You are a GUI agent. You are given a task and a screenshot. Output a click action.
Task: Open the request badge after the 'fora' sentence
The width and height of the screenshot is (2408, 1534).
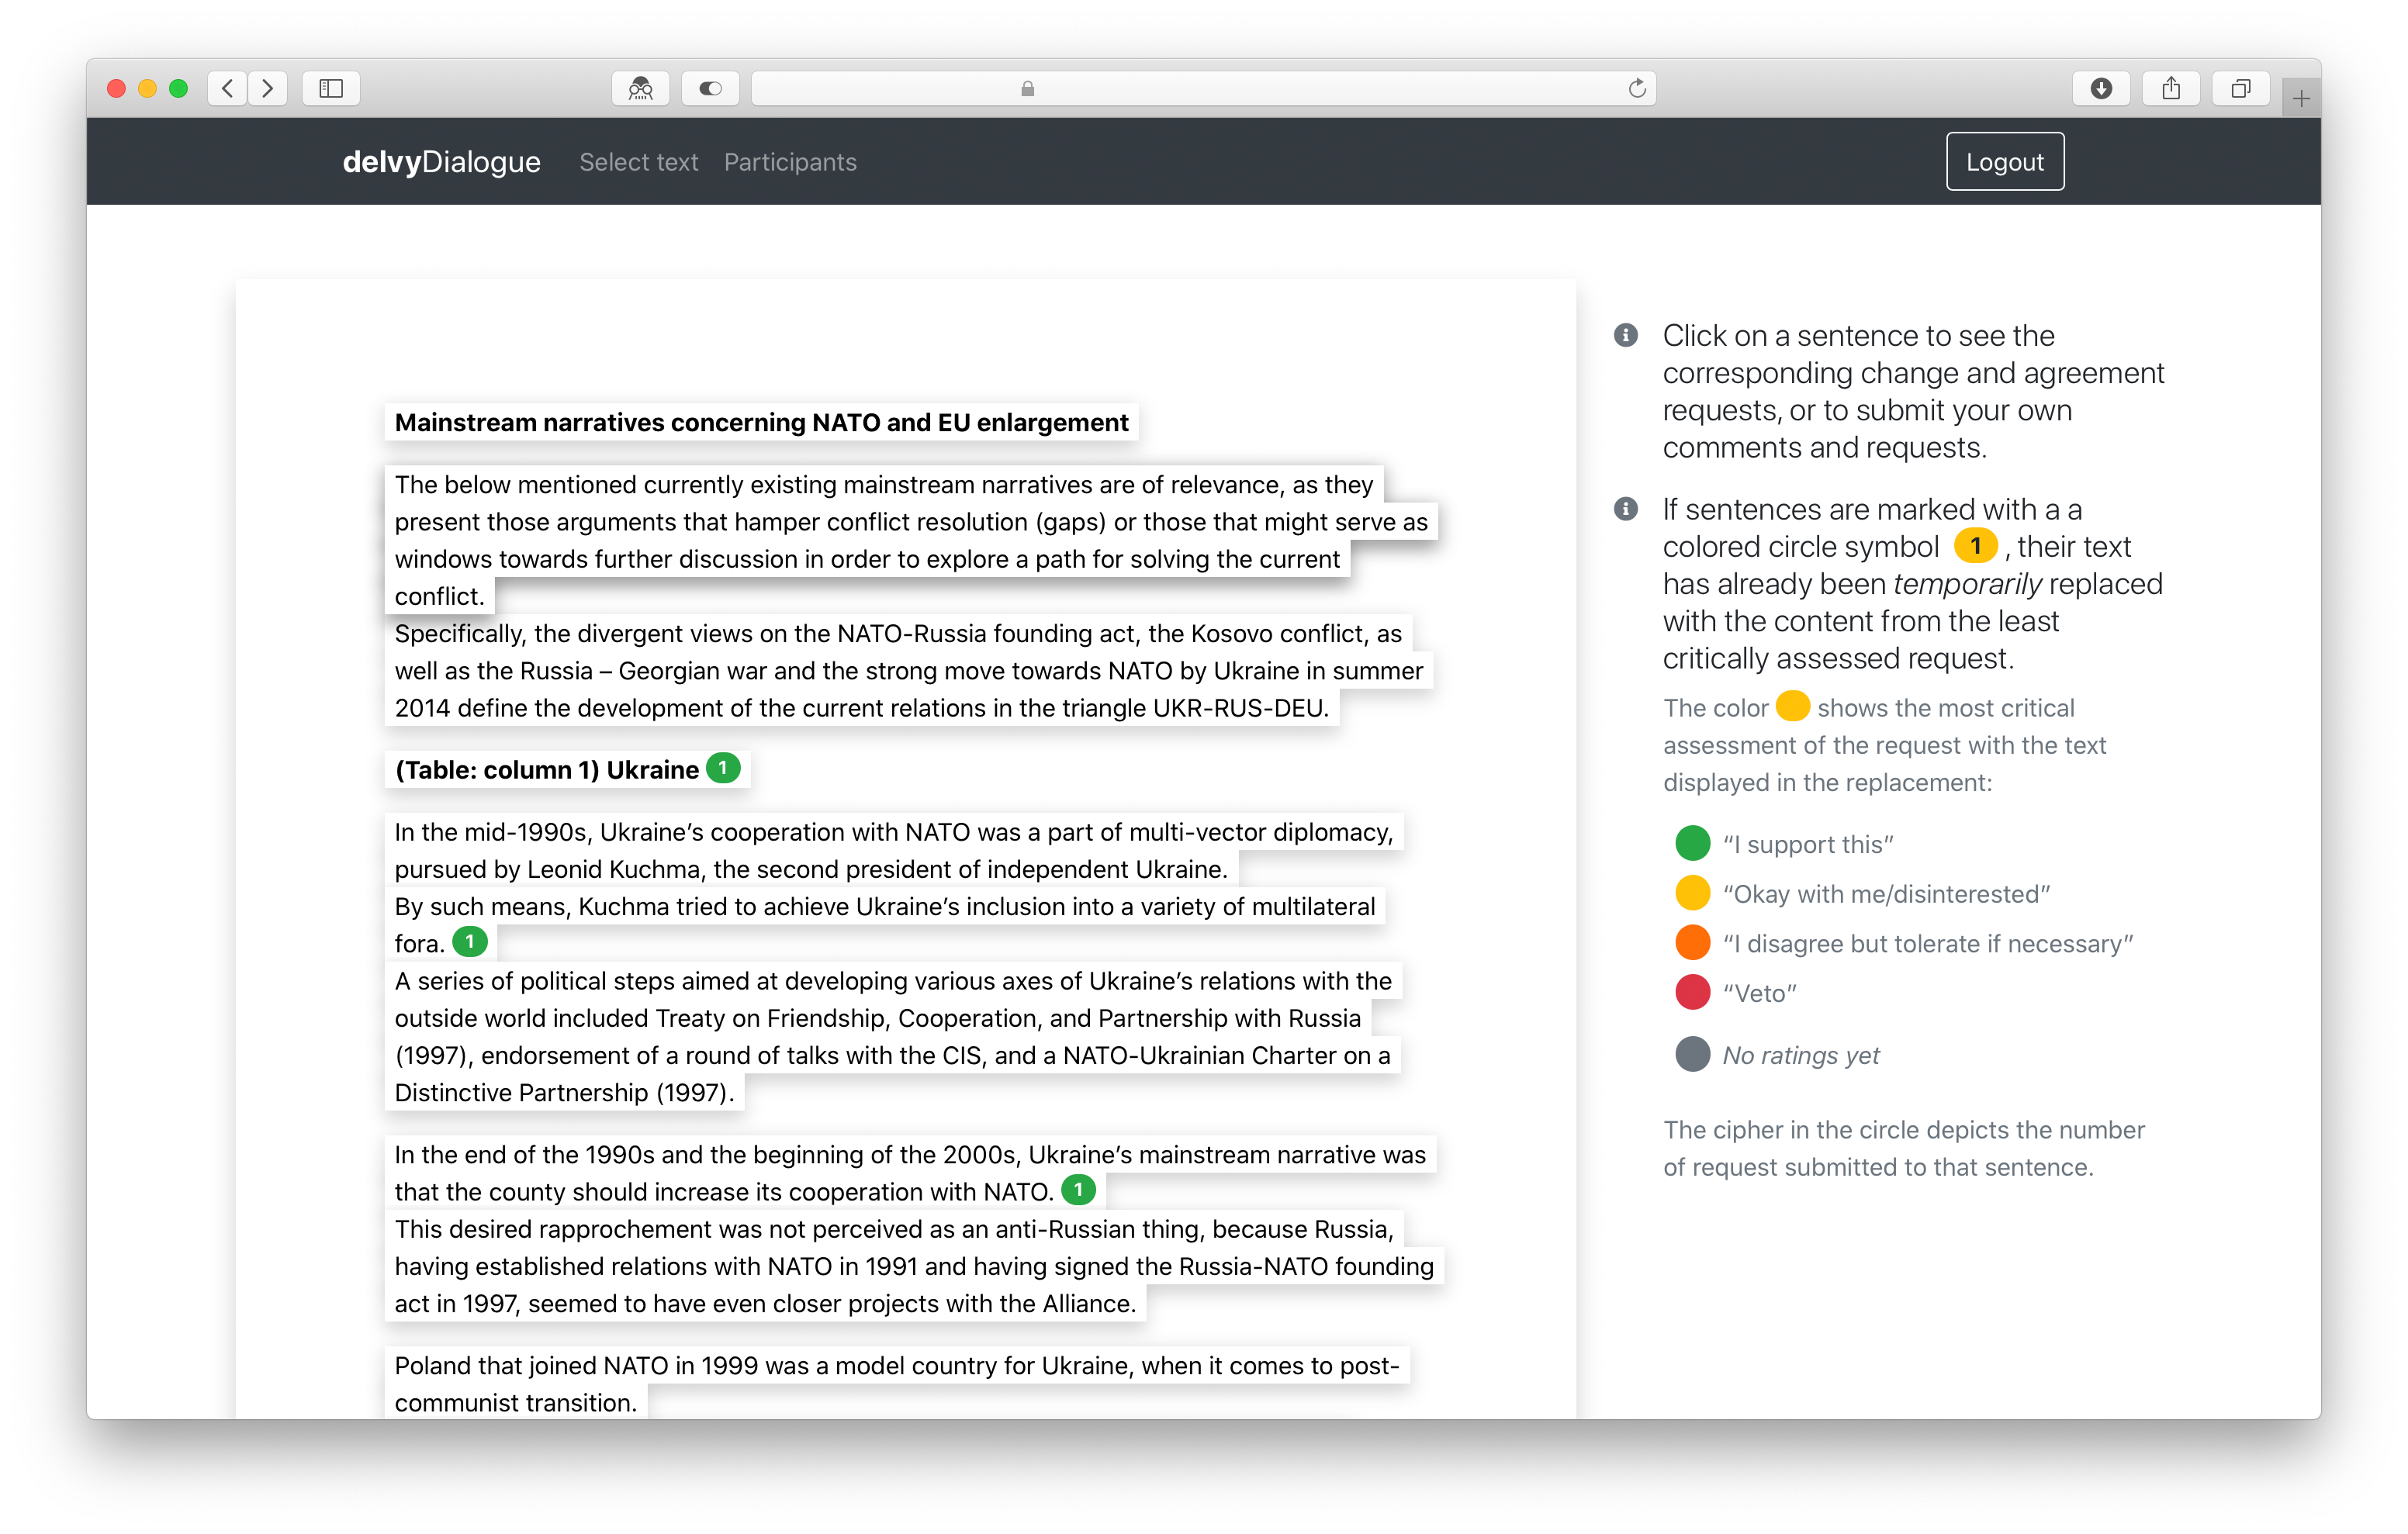[x=470, y=941]
